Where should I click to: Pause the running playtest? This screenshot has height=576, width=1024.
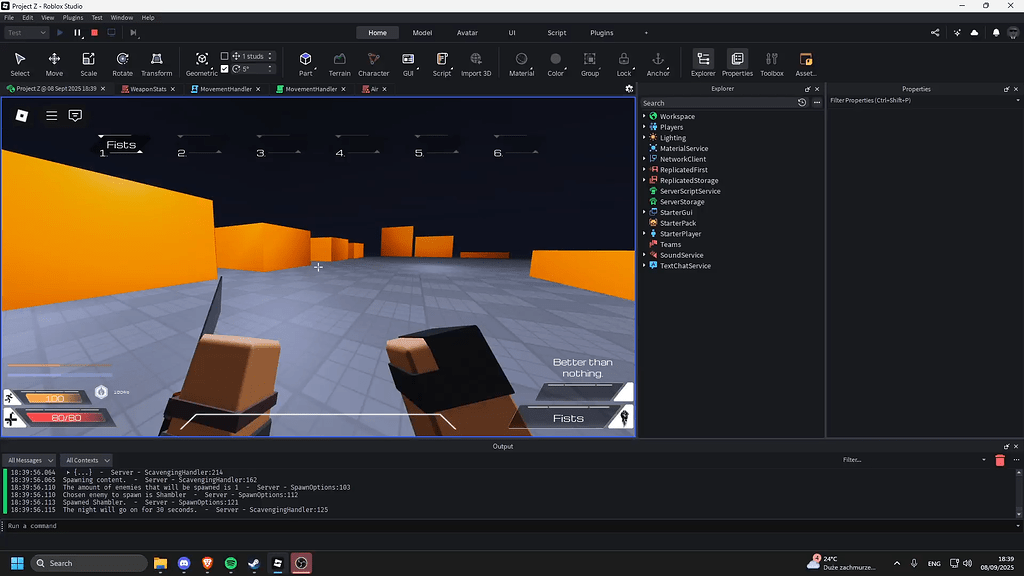click(76, 32)
